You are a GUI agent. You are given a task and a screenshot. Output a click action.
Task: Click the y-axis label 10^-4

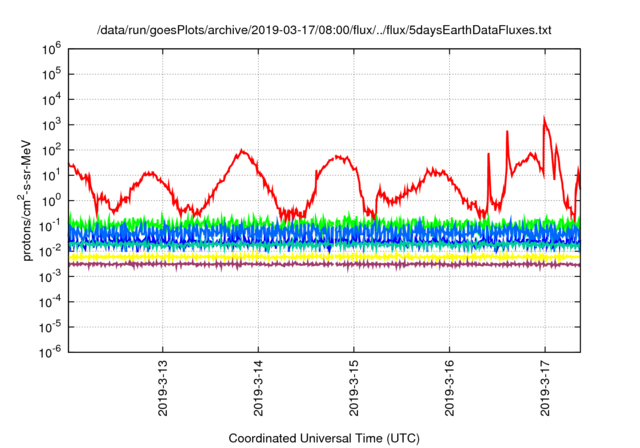[51, 302]
